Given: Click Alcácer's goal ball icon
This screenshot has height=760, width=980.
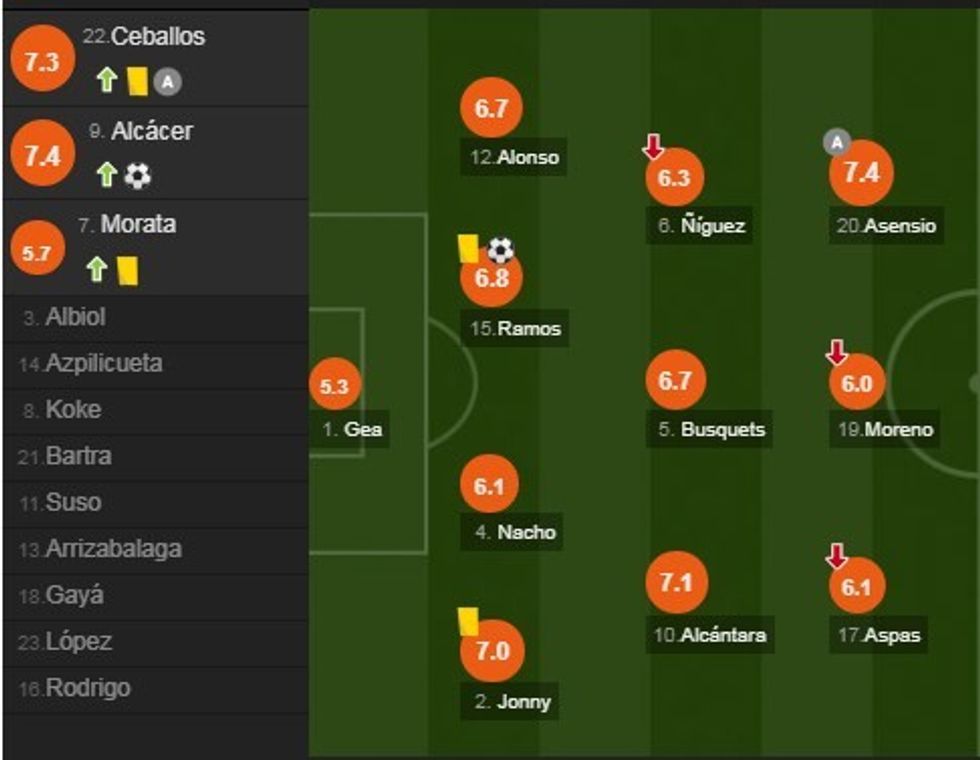Looking at the screenshot, I should [137, 177].
